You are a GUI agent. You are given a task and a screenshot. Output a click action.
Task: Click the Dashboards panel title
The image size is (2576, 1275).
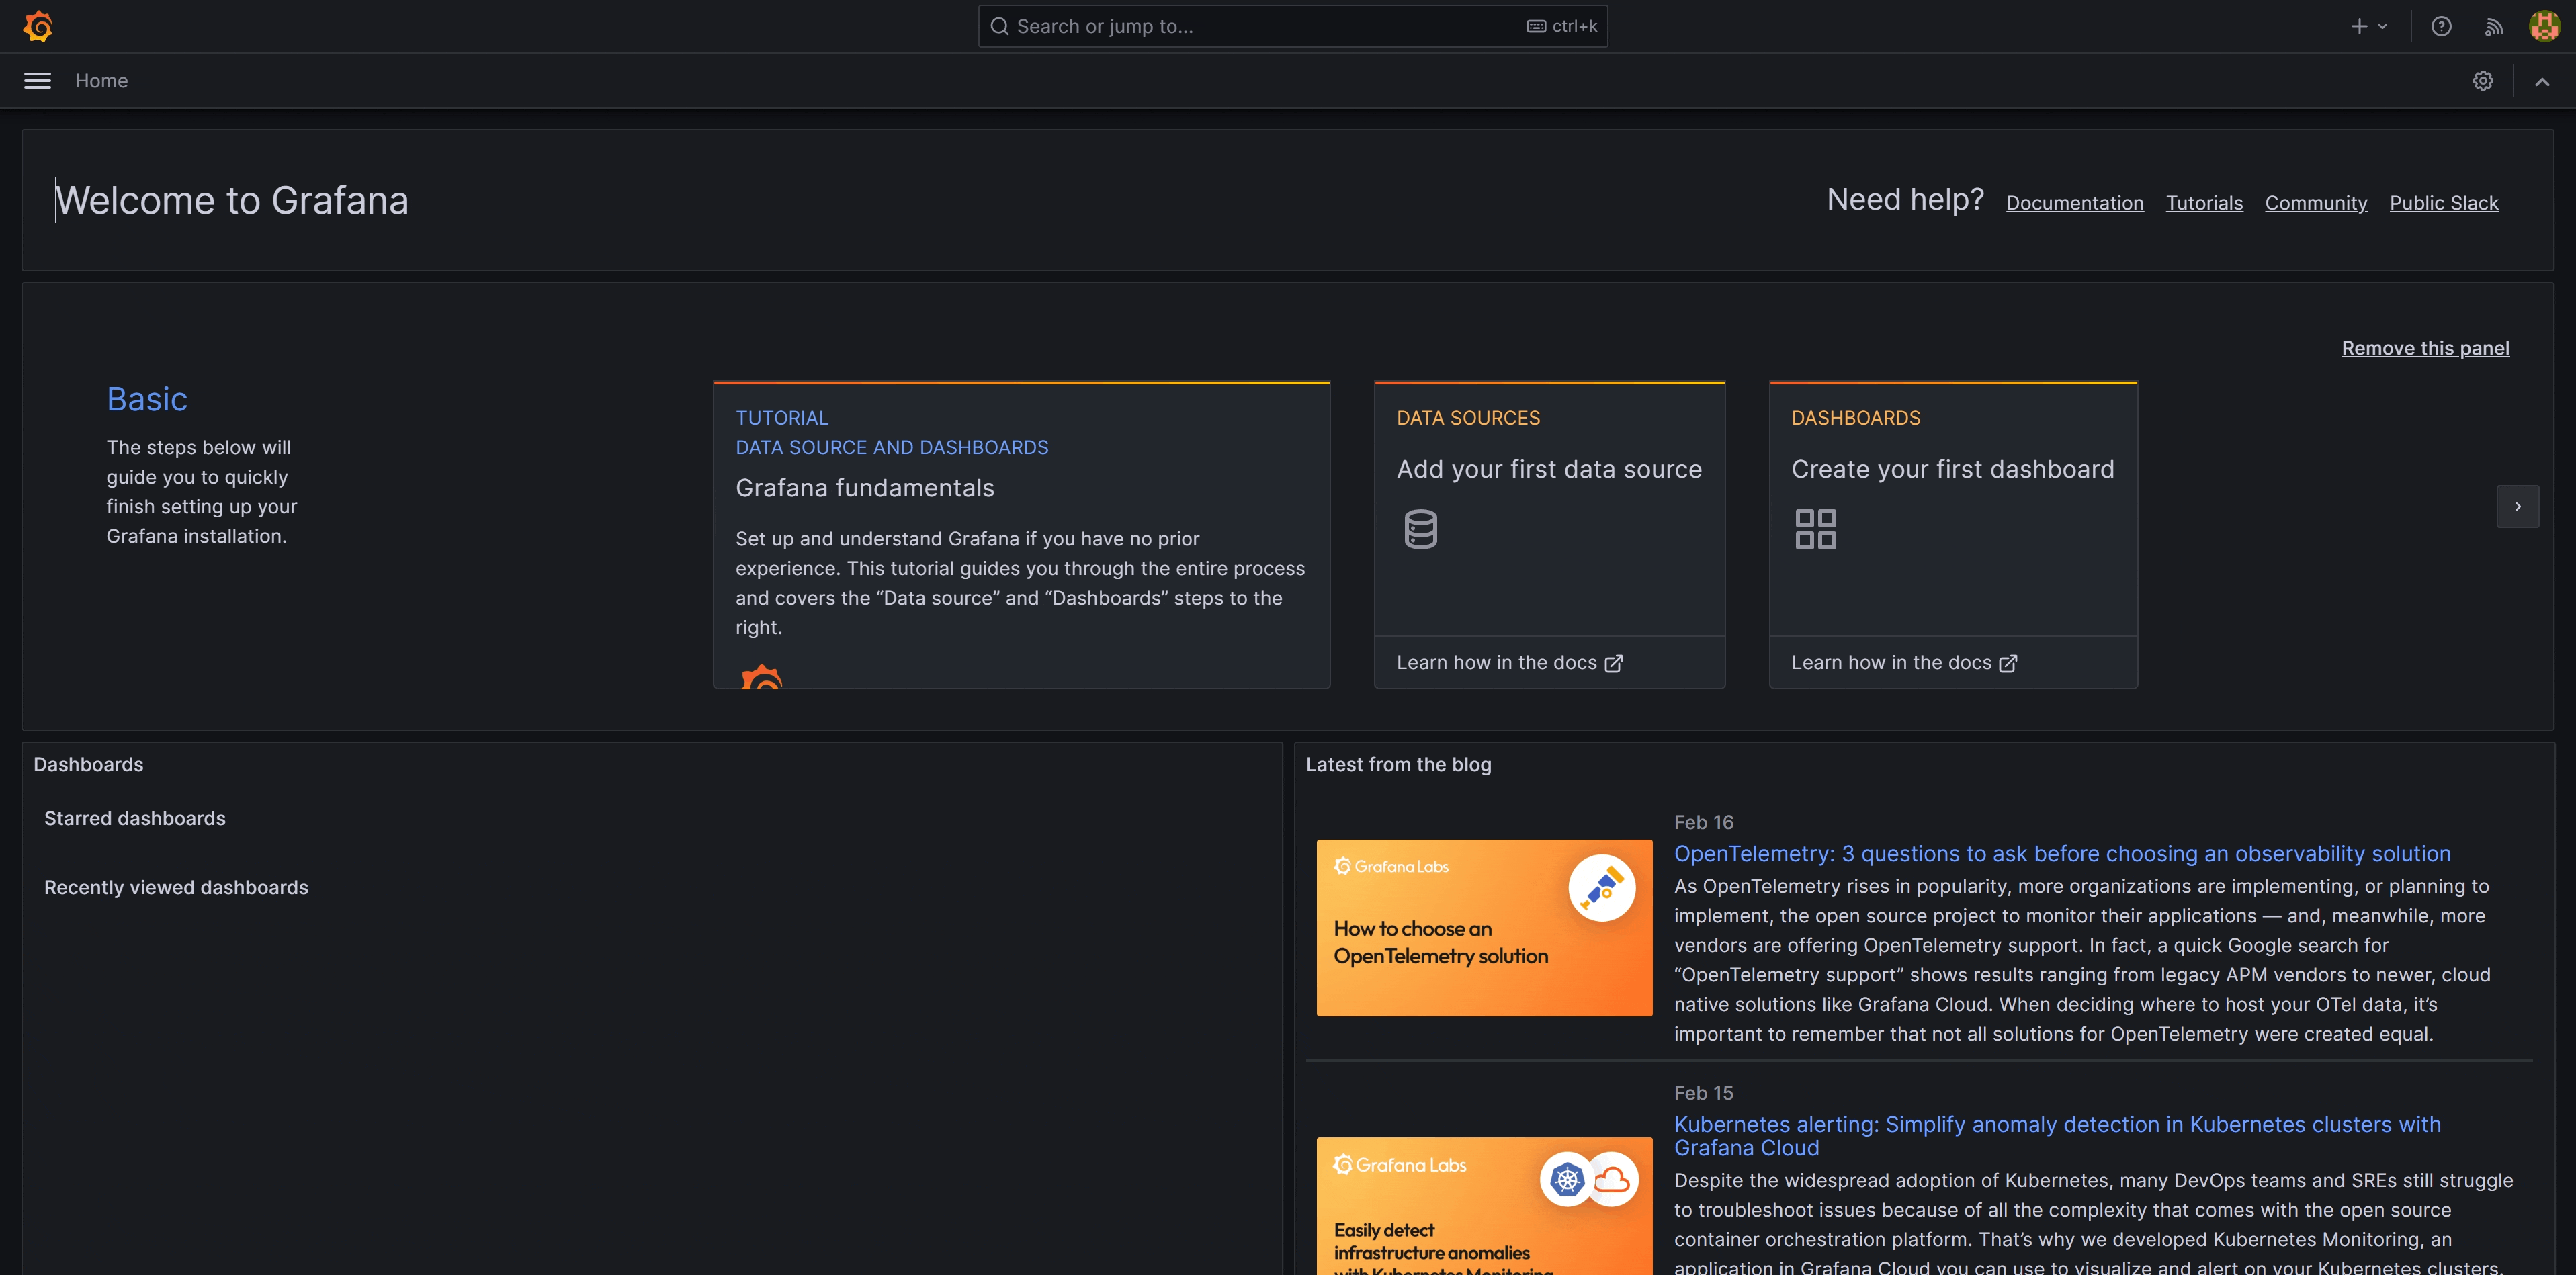[x=88, y=765]
